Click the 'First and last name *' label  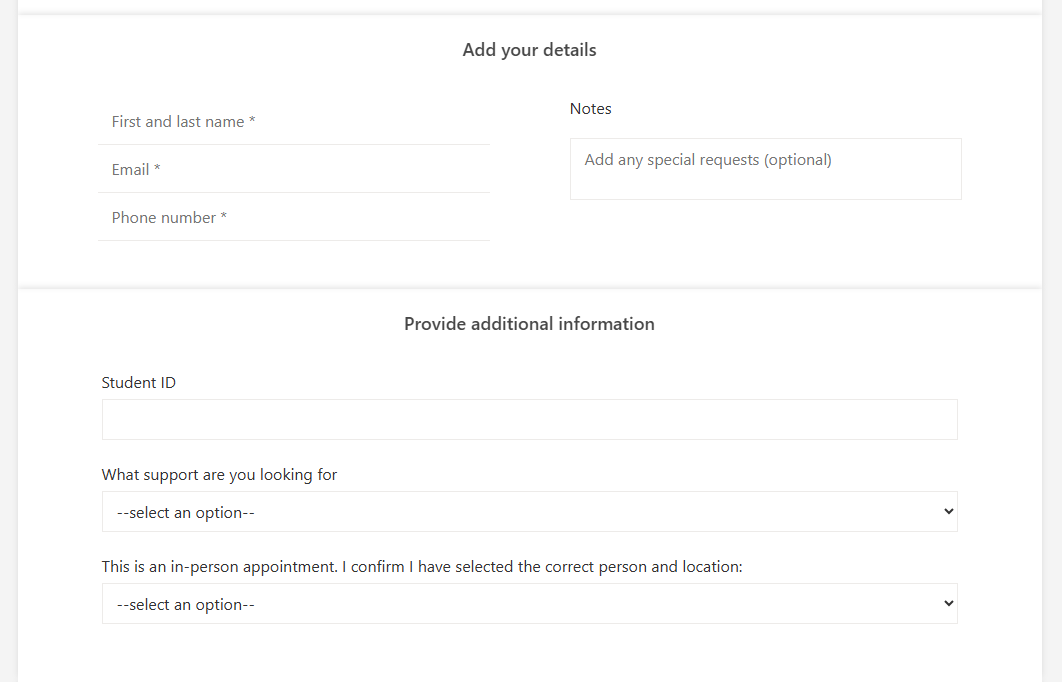(x=183, y=121)
